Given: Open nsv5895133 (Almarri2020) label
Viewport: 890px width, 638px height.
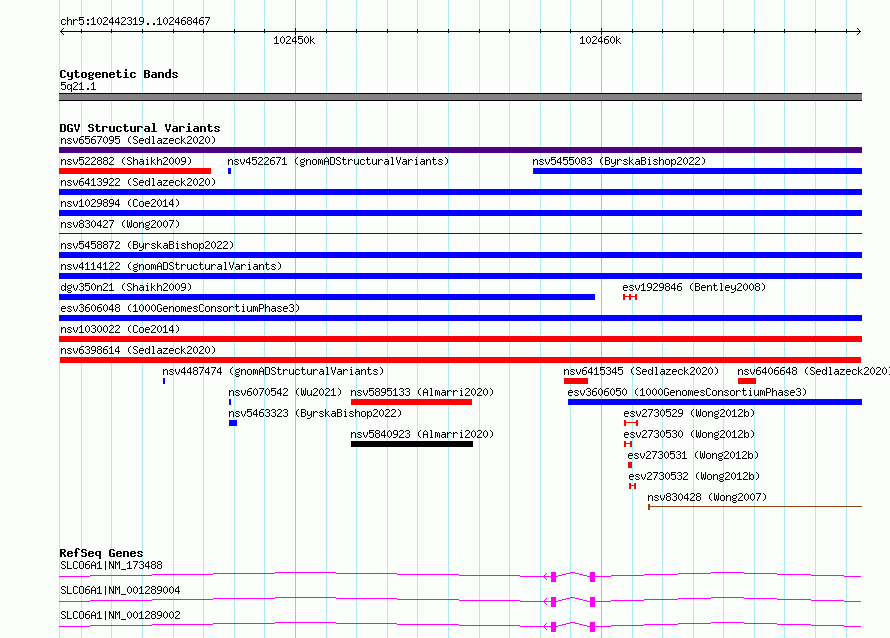Looking at the screenshot, I should 422,392.
